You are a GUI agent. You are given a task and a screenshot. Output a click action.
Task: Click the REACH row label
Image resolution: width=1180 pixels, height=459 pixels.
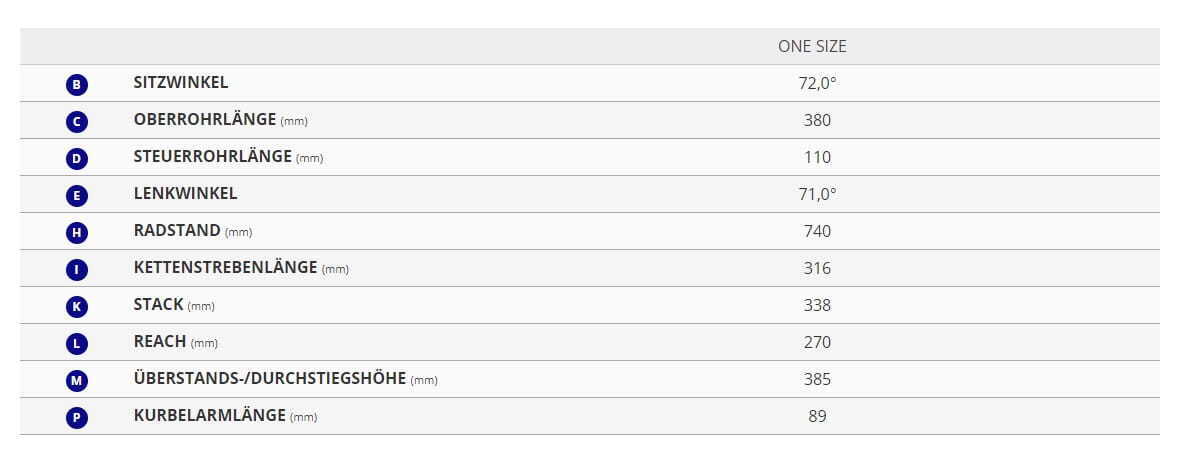click(x=160, y=342)
